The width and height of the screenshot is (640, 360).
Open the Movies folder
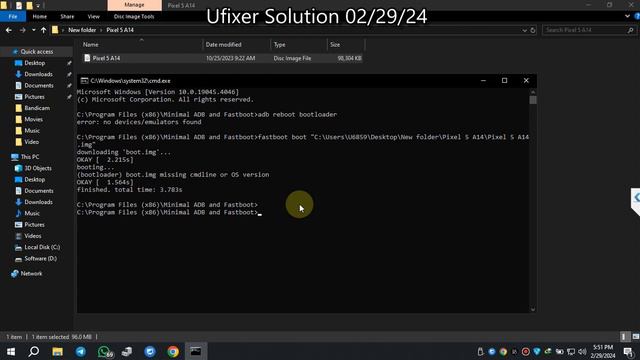click(33, 120)
